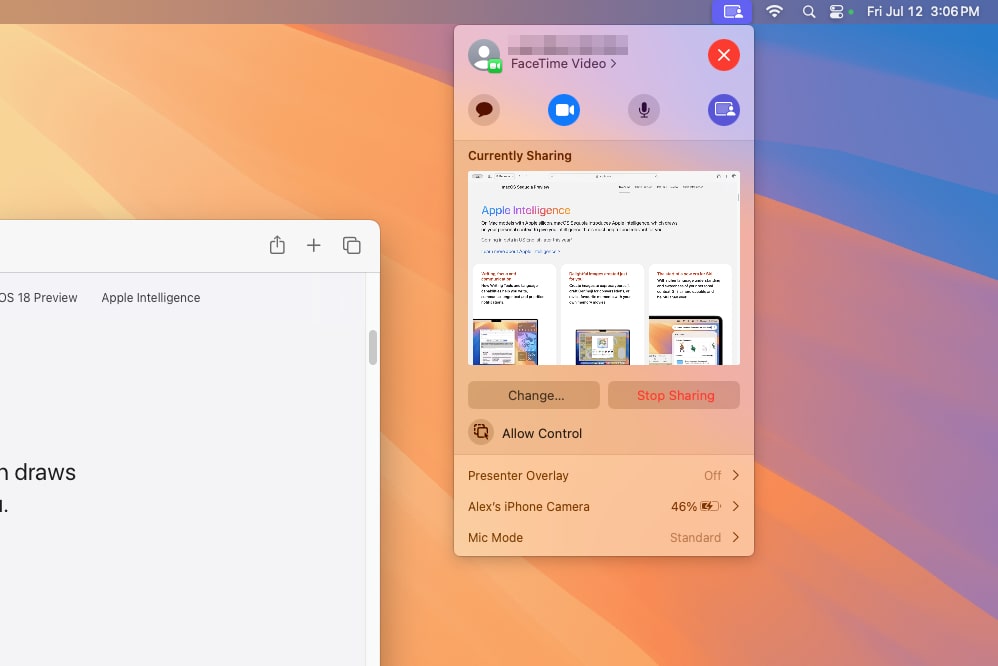Click the Allow Control label
998x666 pixels.
click(x=542, y=434)
